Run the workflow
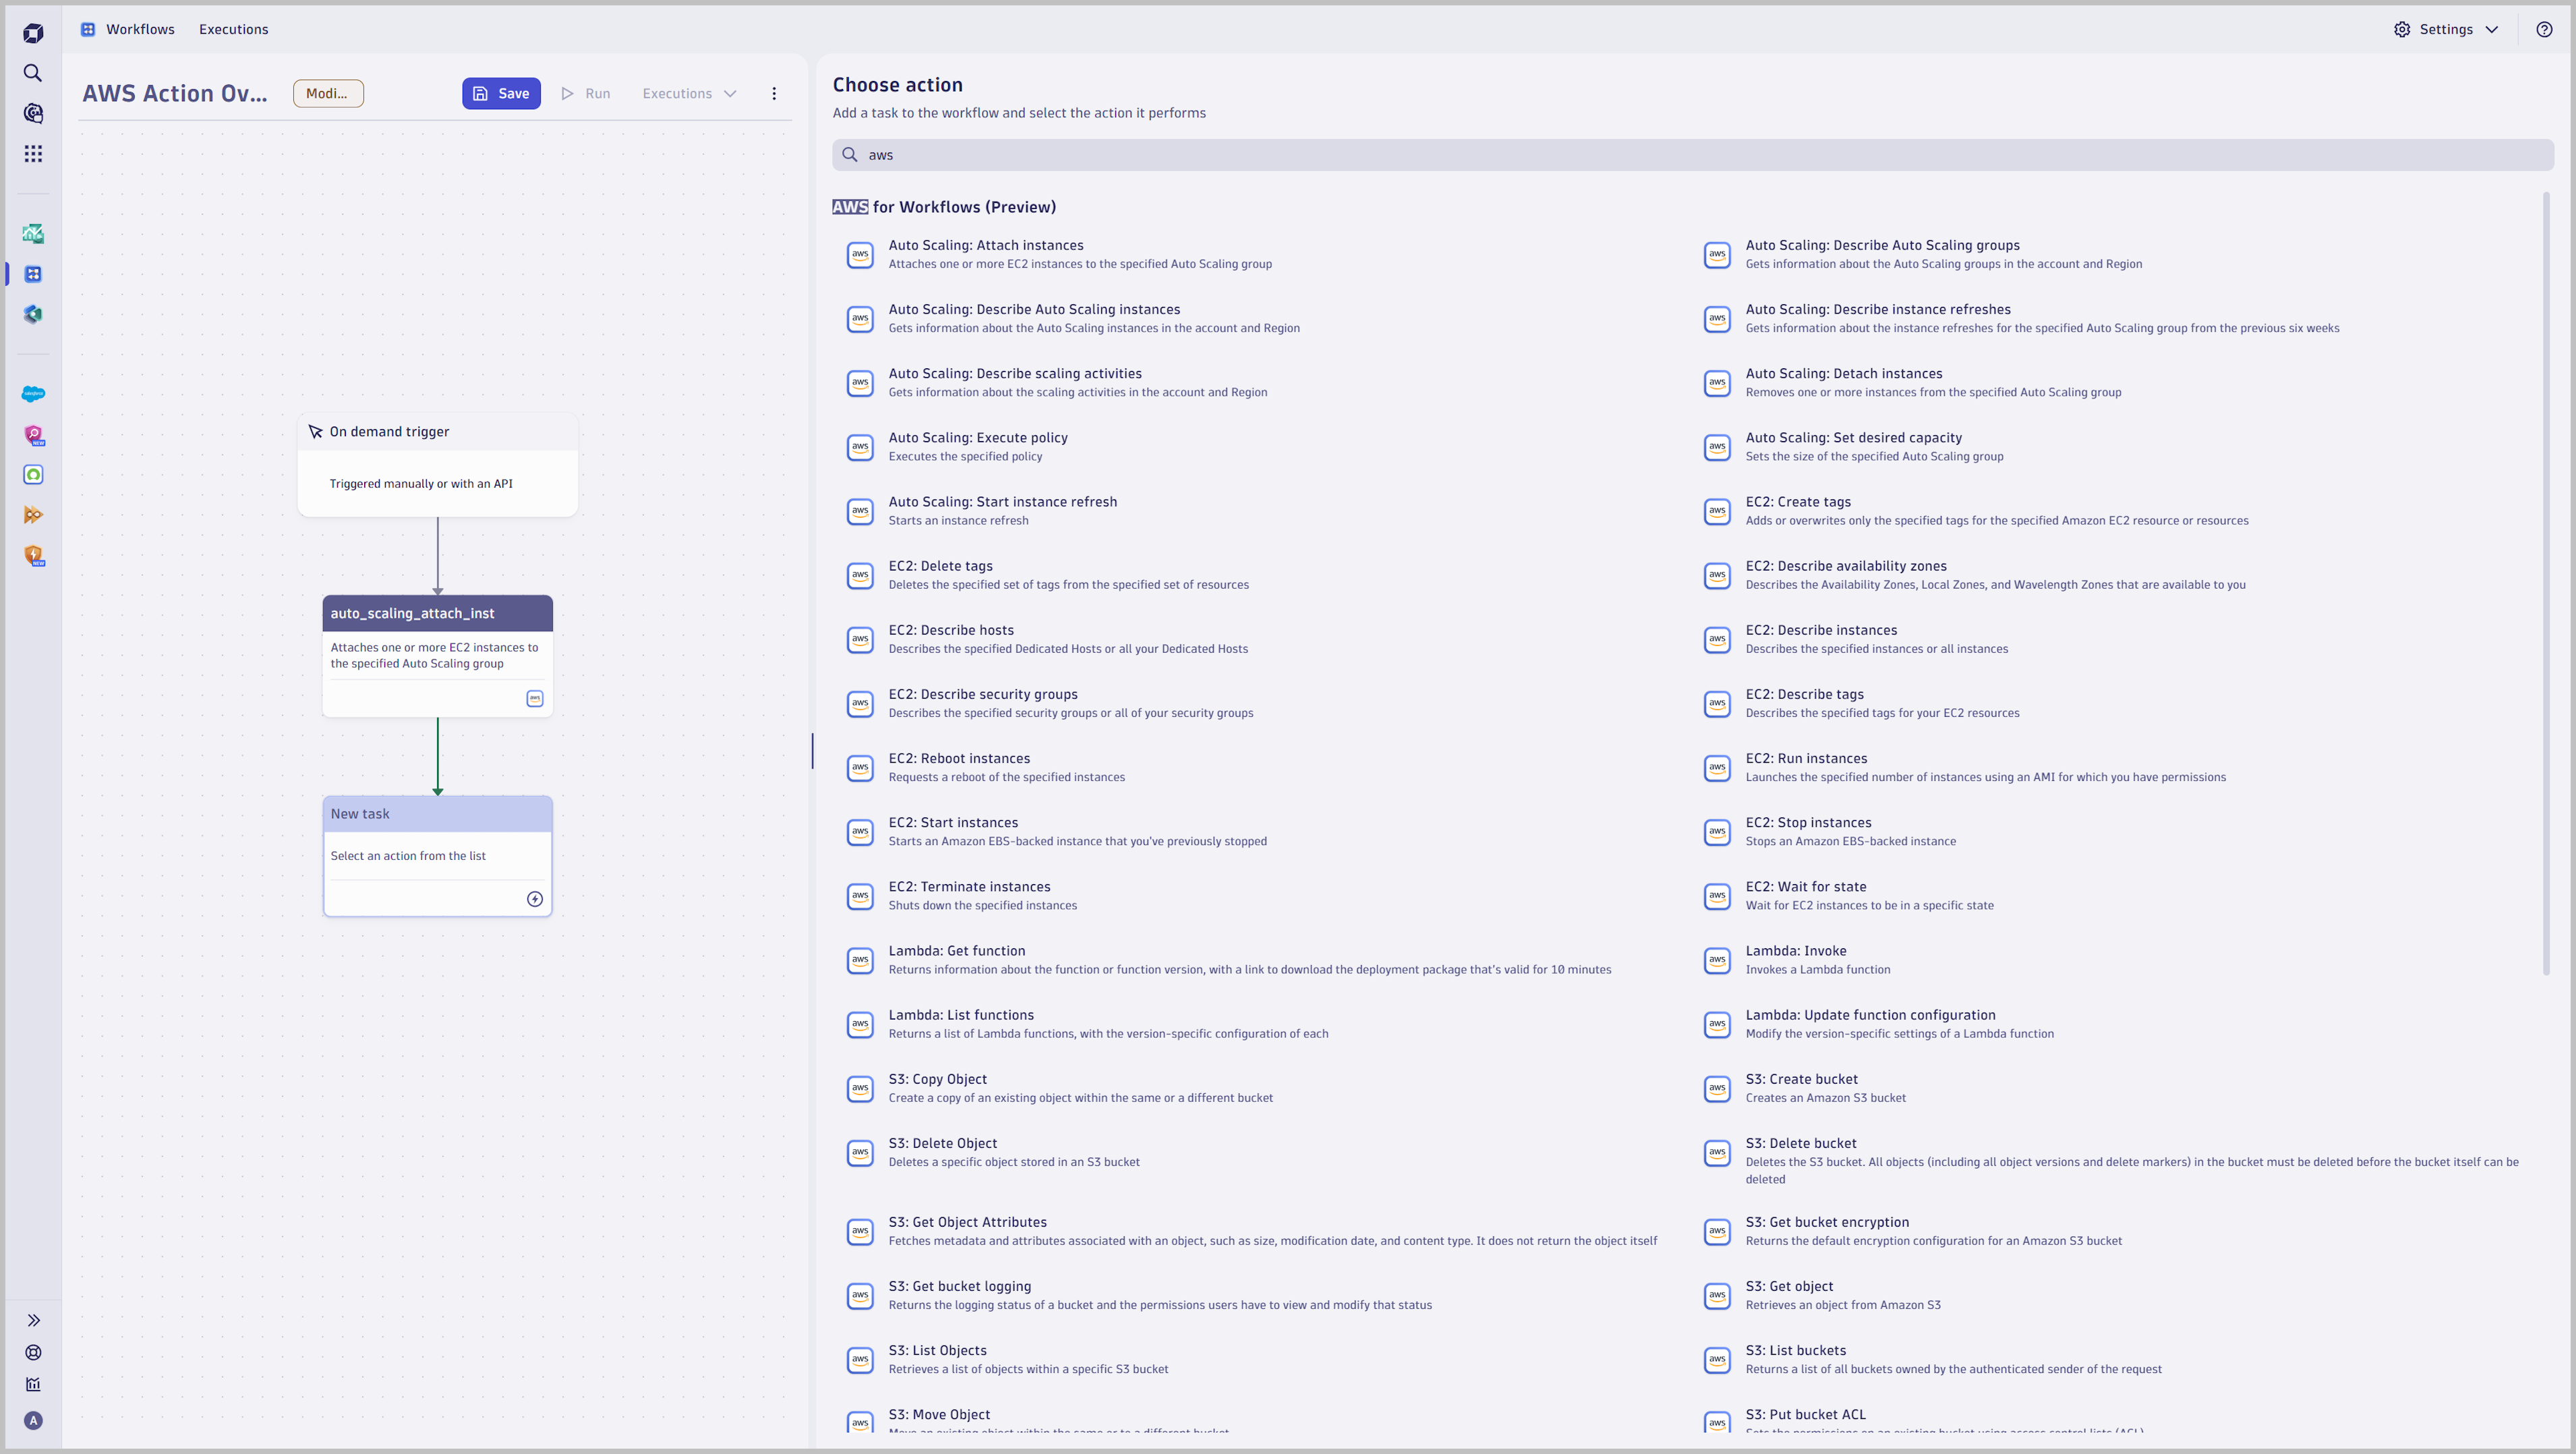2576x1454 pixels. [586, 93]
